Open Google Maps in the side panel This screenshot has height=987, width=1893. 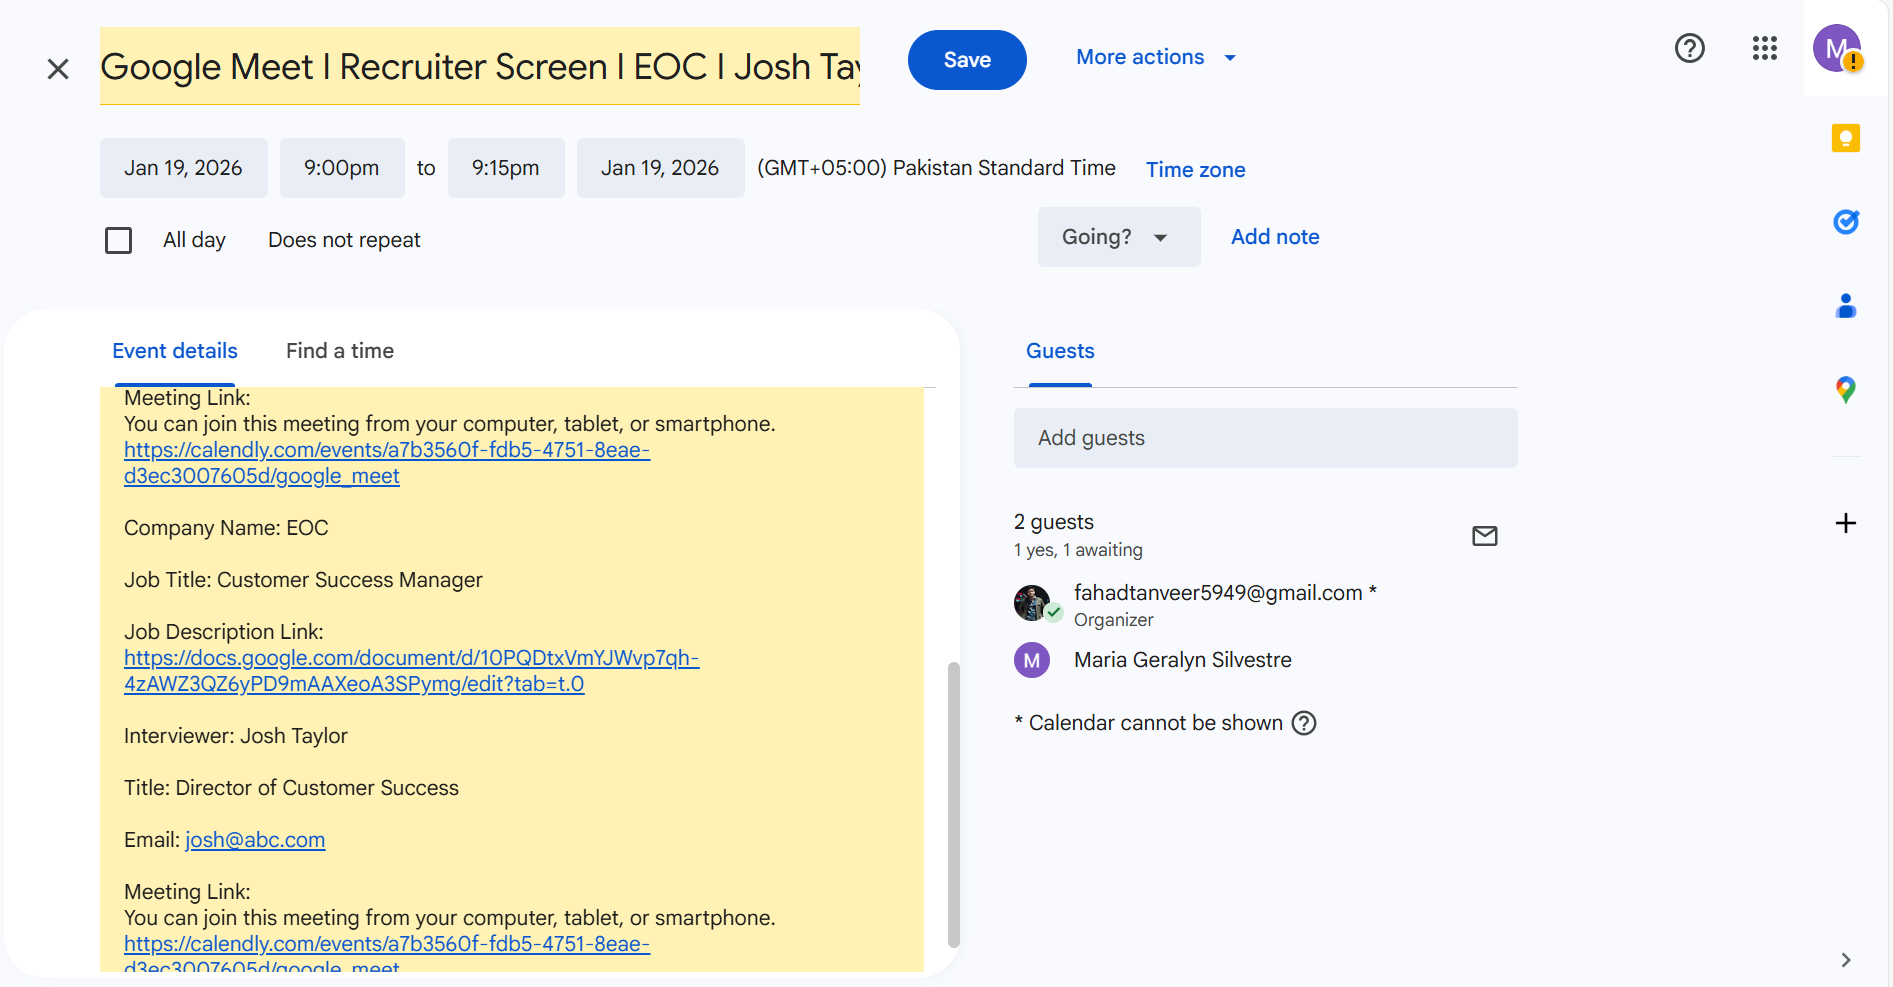[x=1846, y=389]
